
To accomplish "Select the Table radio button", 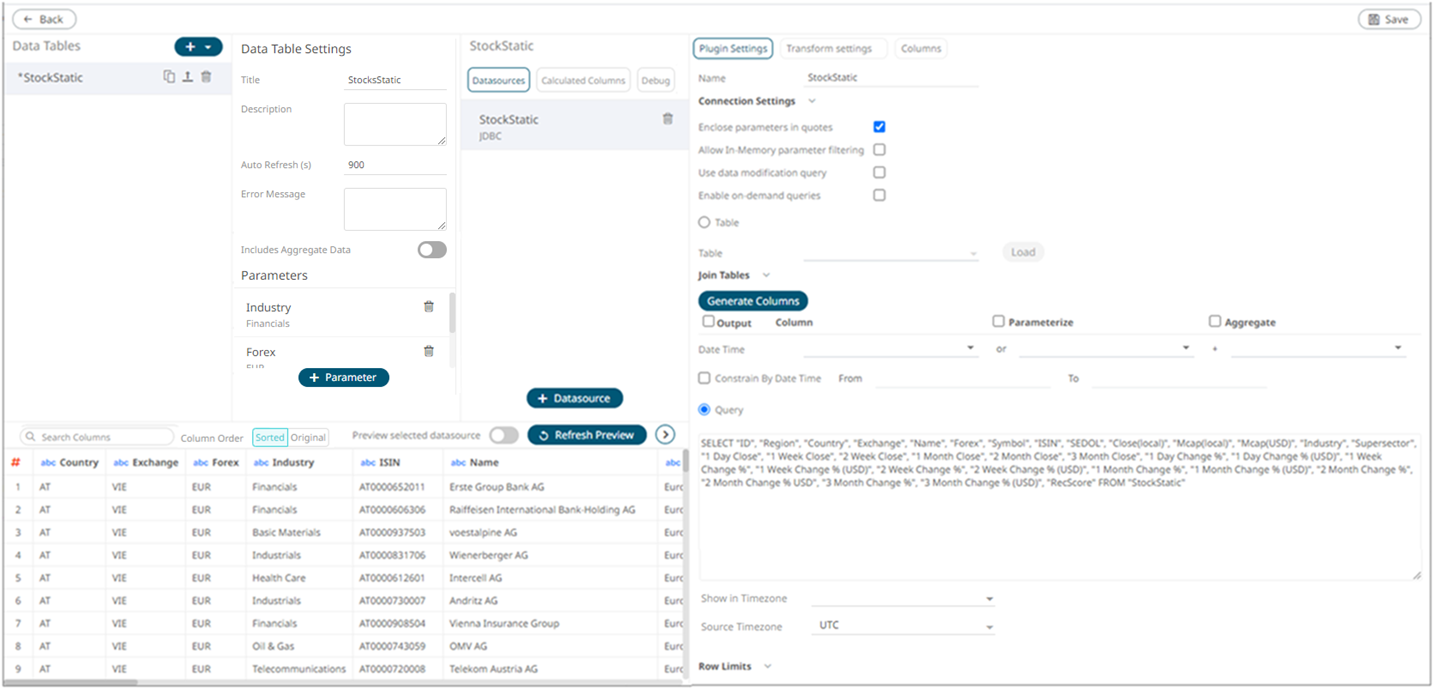I will point(704,223).
